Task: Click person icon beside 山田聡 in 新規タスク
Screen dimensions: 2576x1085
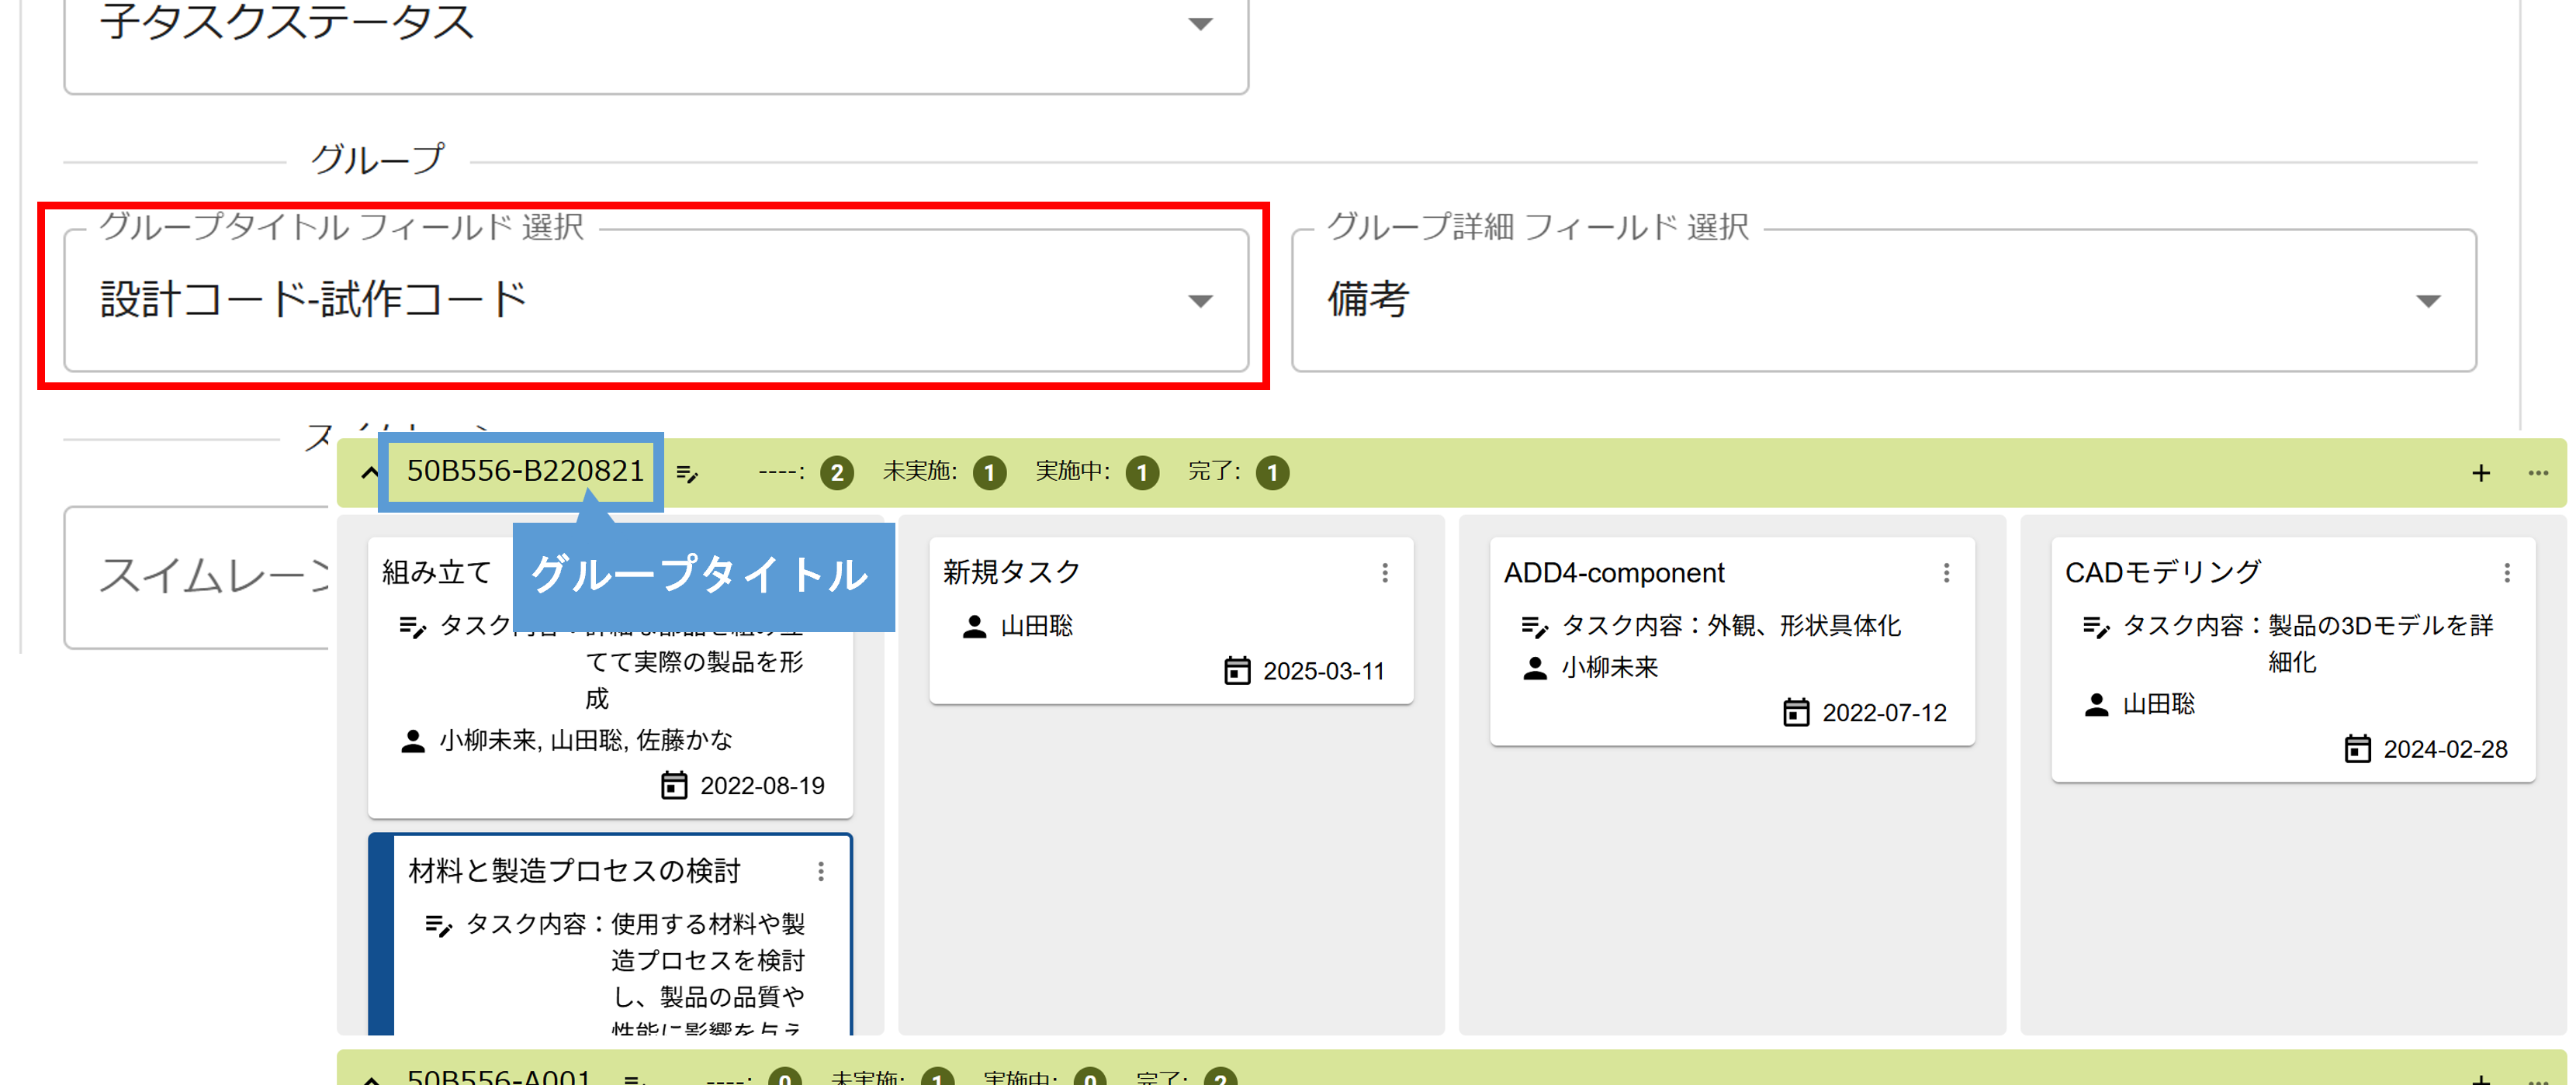Action: click(x=974, y=626)
